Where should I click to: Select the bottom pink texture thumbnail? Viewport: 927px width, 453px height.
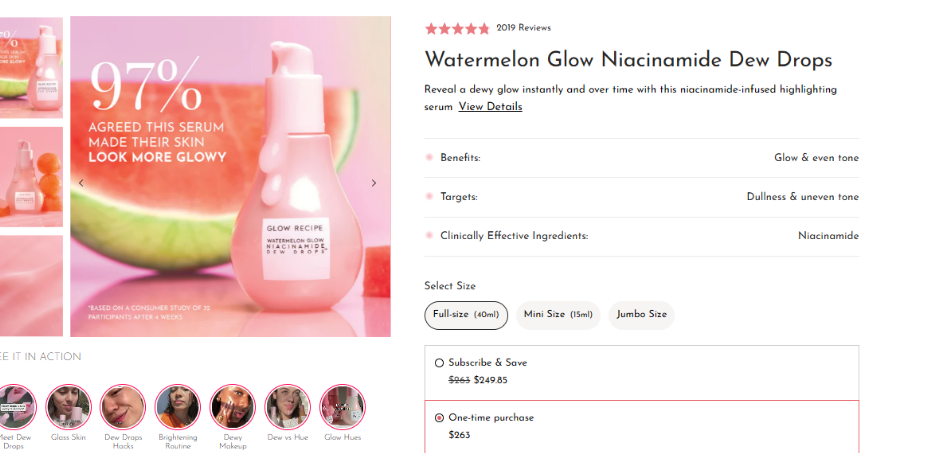tap(31, 286)
